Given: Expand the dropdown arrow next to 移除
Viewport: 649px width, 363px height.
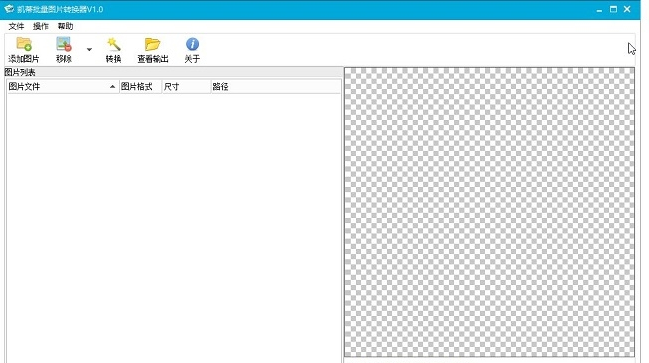Looking at the screenshot, I should tap(89, 50).
